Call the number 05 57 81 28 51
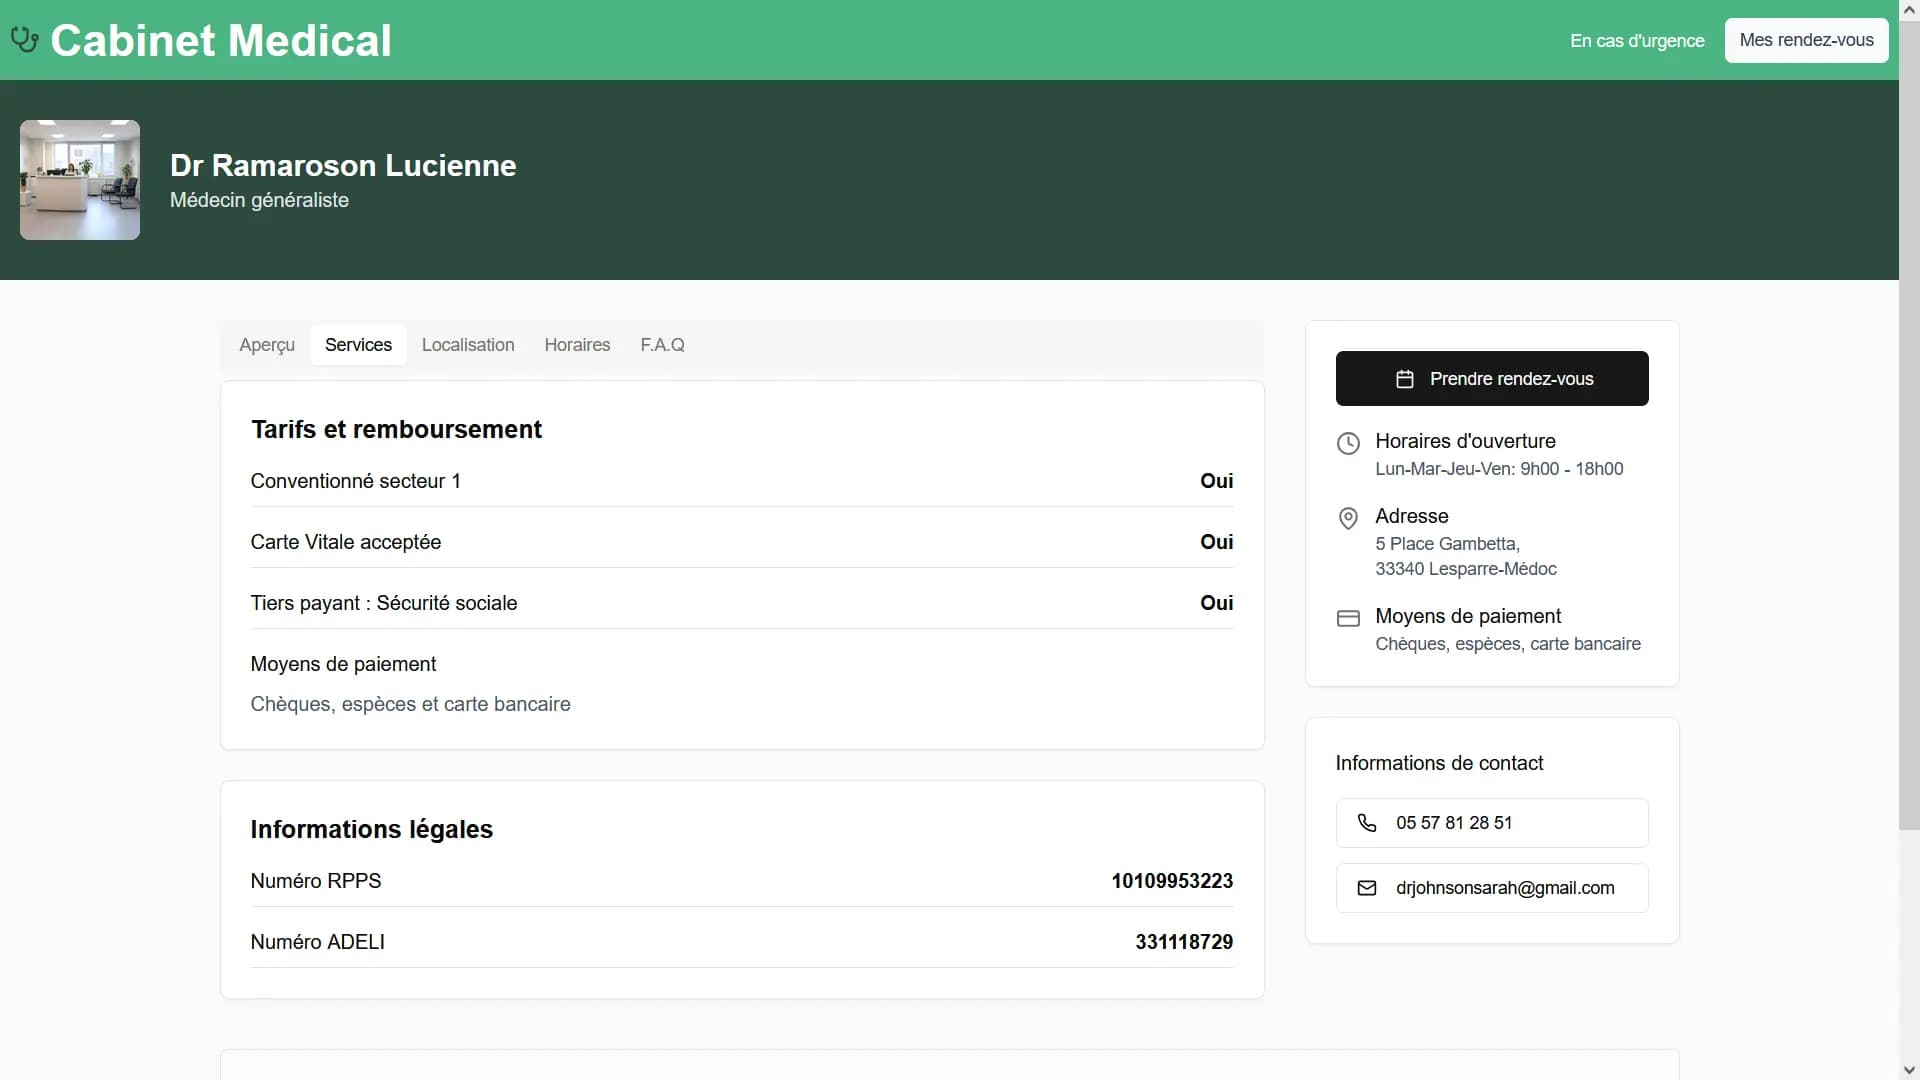Image resolution: width=1920 pixels, height=1080 pixels. [x=1492, y=823]
